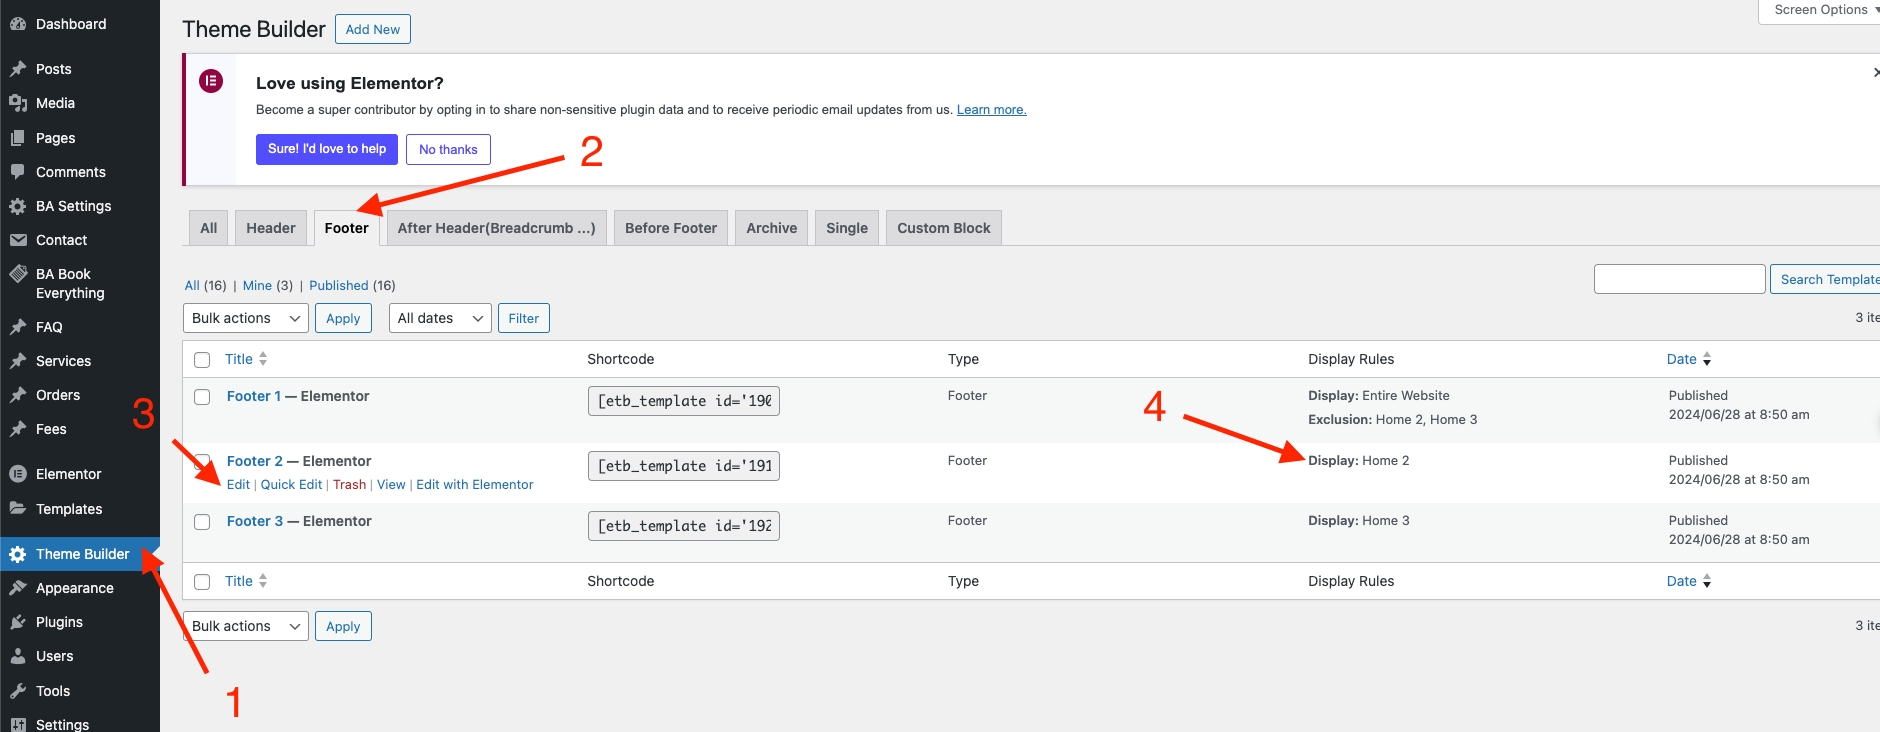The image size is (1880, 732).
Task: Click the Elementor logo icon in sidebar
Action: point(18,474)
